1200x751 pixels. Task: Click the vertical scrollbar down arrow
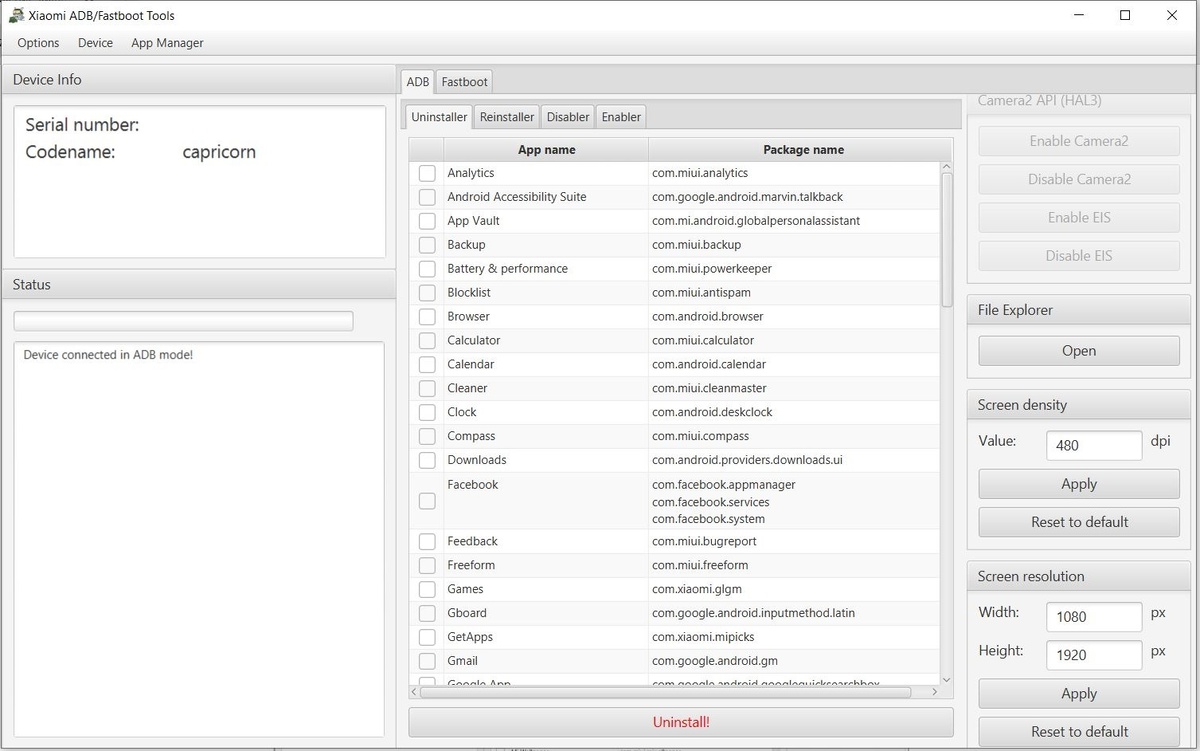947,679
